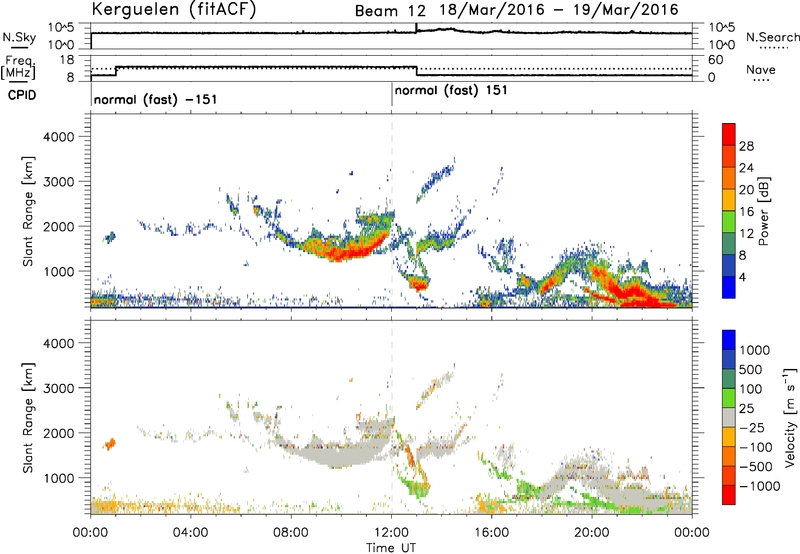Image resolution: width=800 pixels, height=554 pixels.
Task: Click the 'Power [dB]' colorbar title
Action: [x=763, y=211]
